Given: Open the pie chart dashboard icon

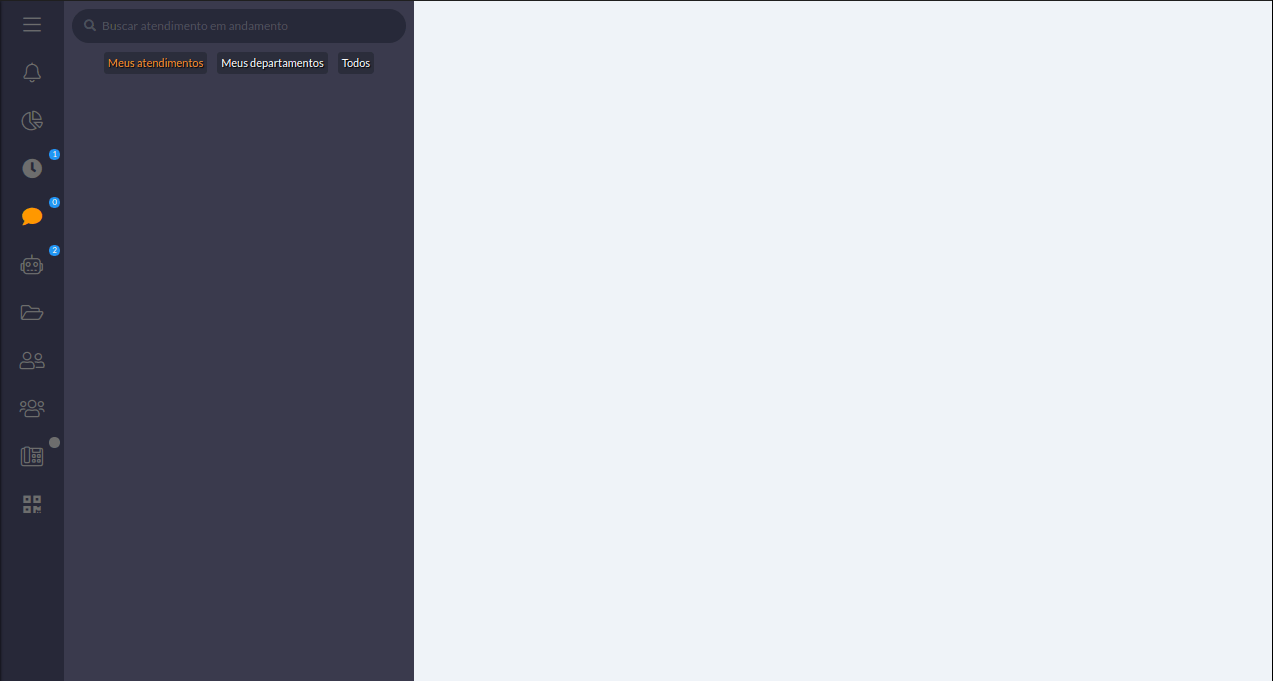Looking at the screenshot, I should tap(32, 121).
